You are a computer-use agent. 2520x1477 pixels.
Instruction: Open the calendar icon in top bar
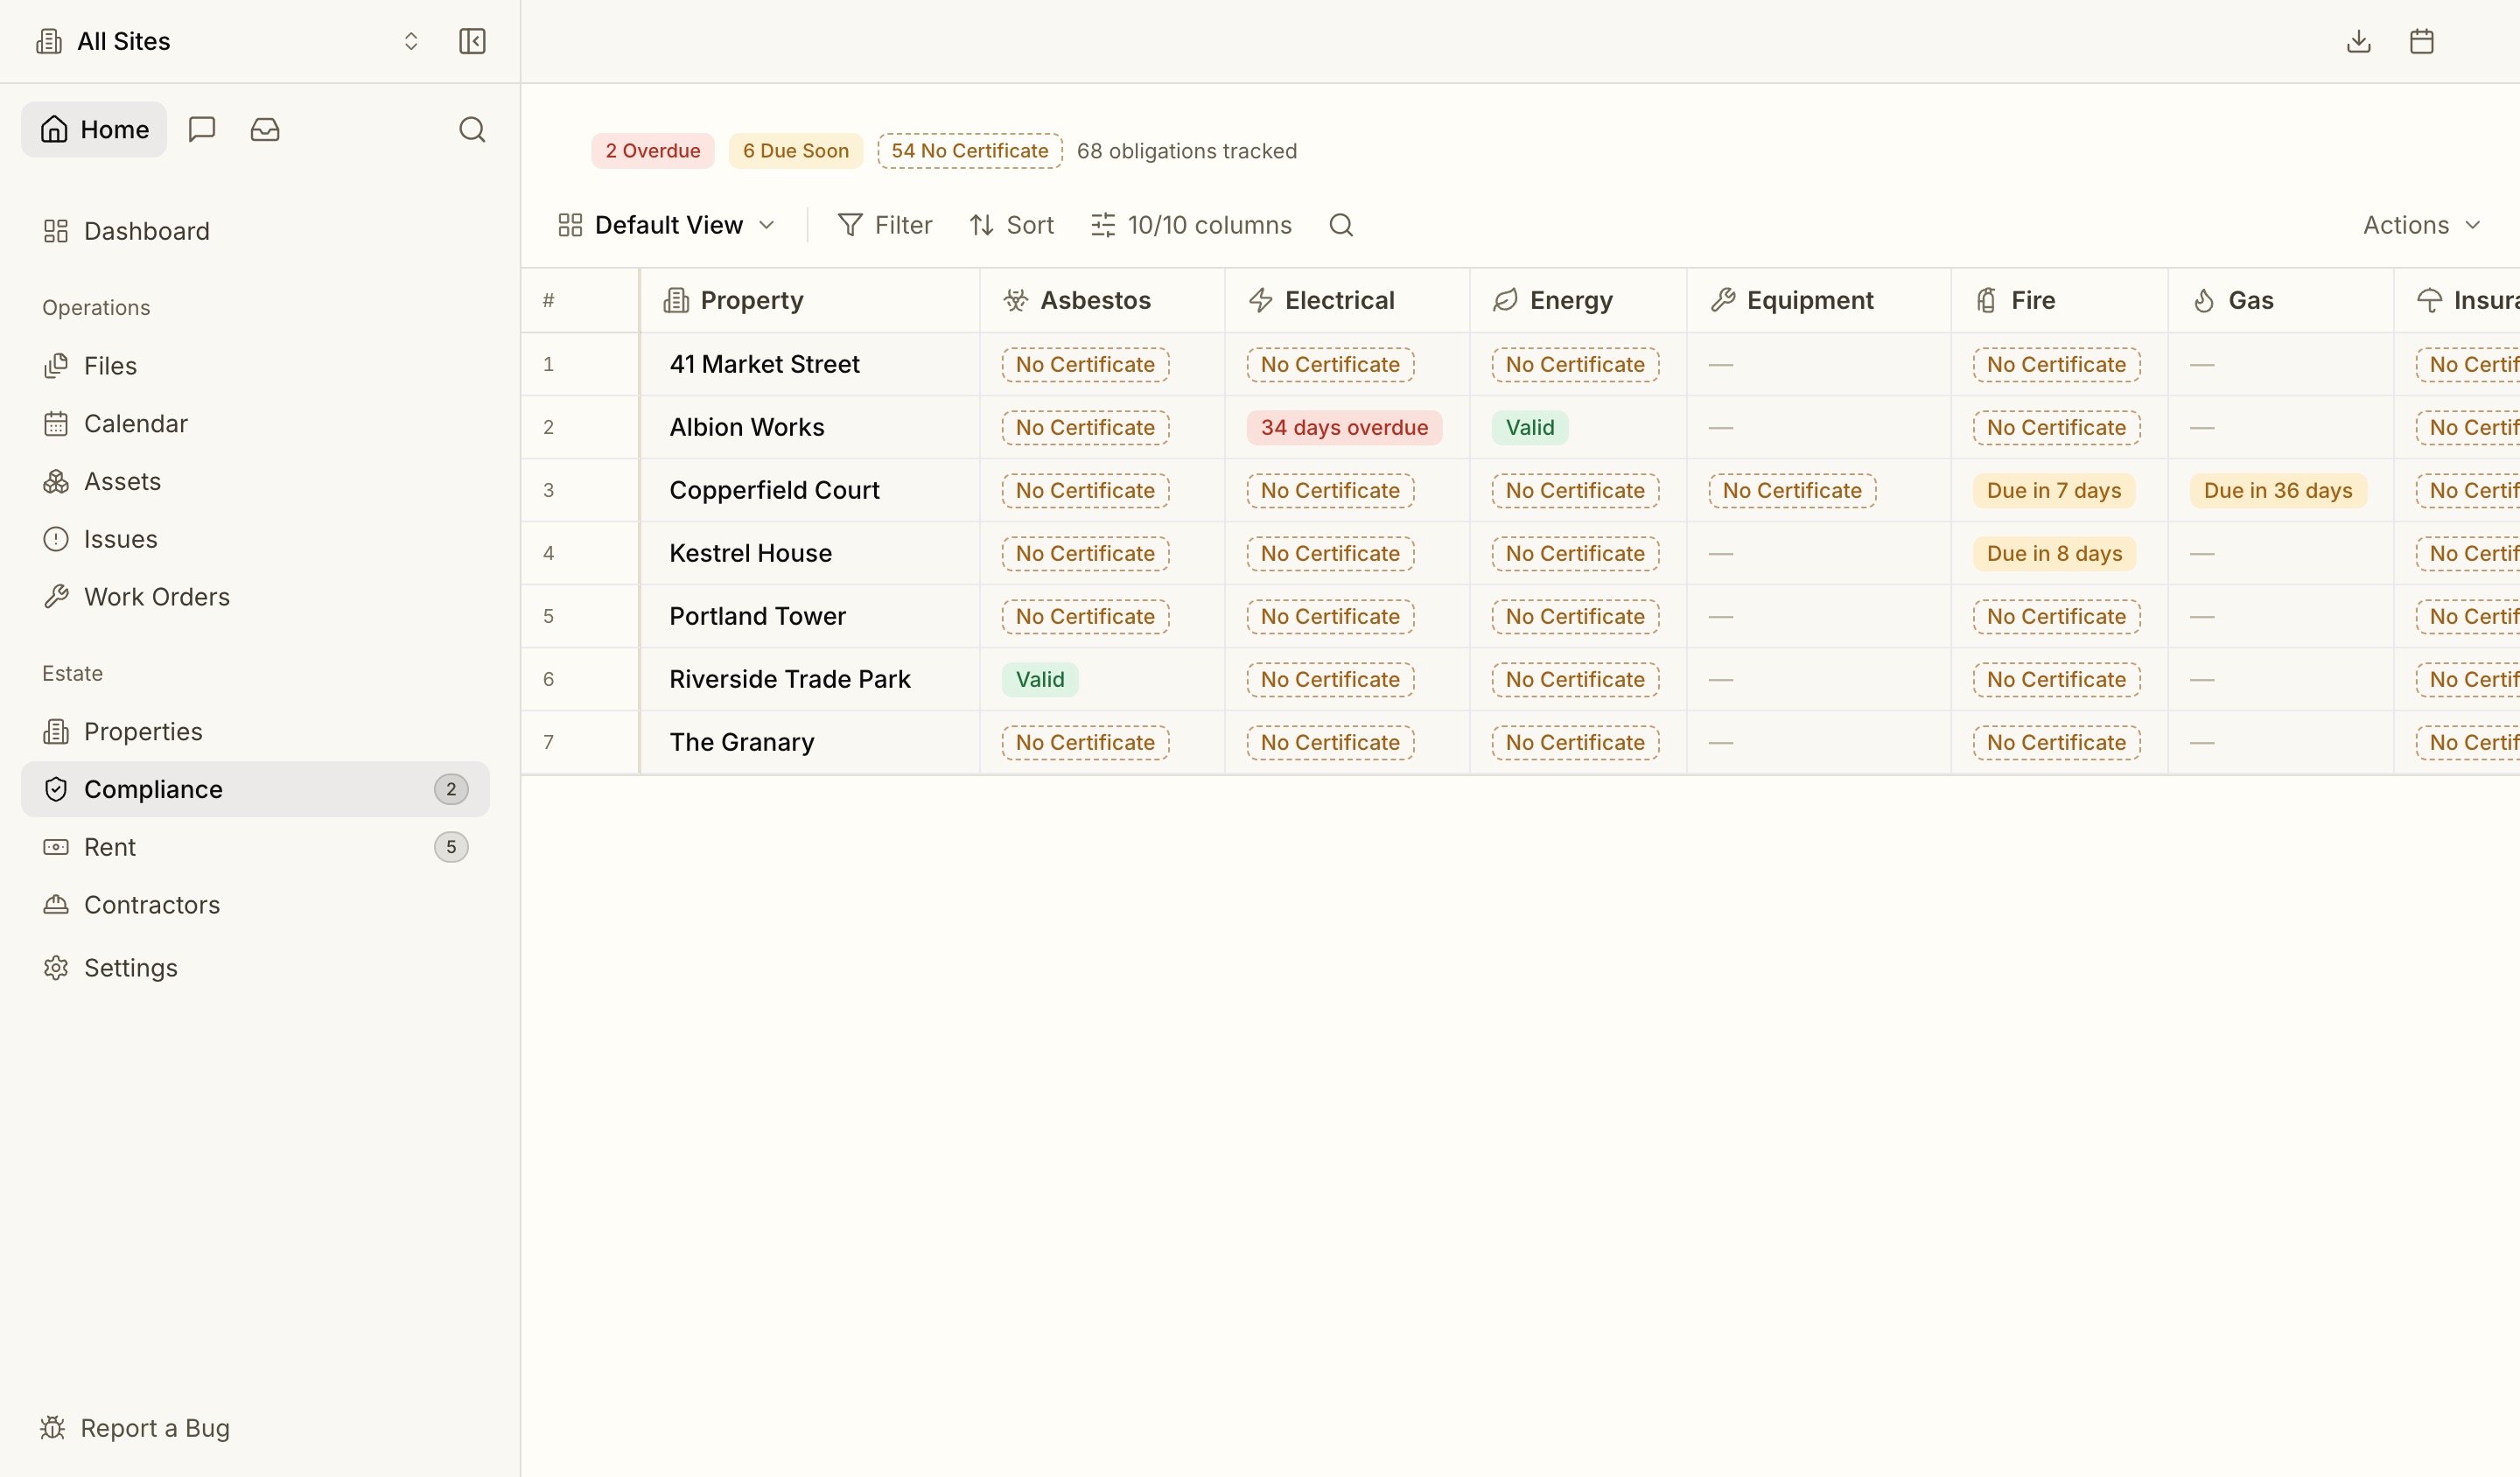click(2422, 41)
